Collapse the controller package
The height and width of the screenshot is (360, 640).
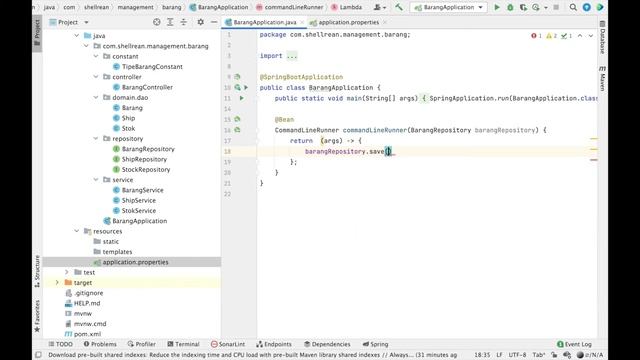[x=96, y=77]
